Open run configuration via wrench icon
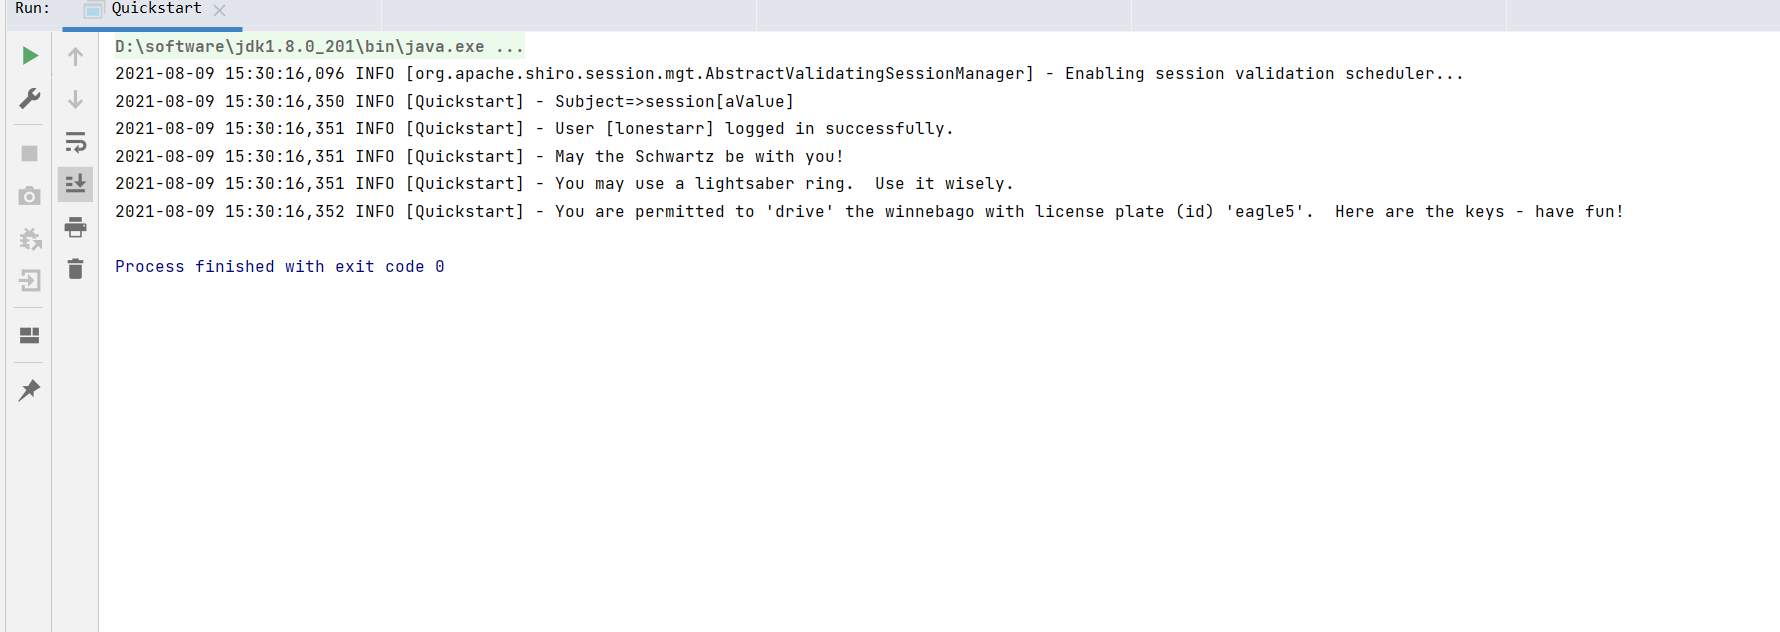This screenshot has width=1780, height=632. point(30,98)
